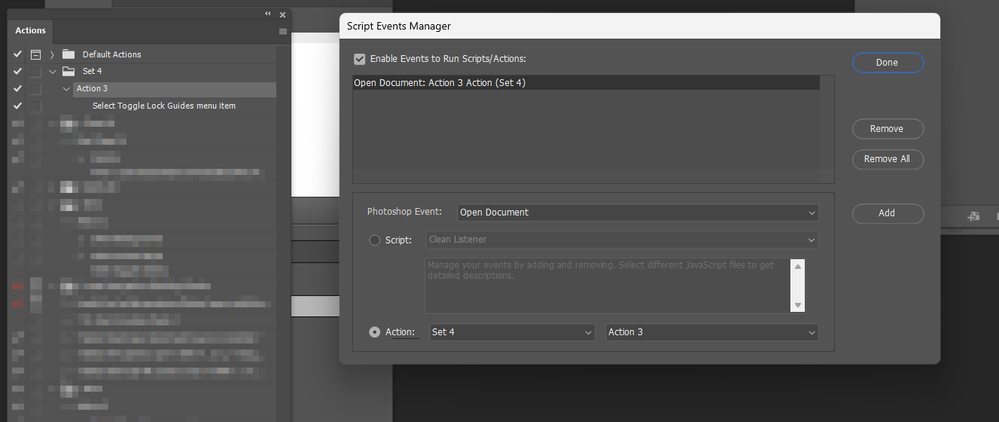Expand the Default Actions set
Image resolution: width=999 pixels, height=422 pixels.
51,54
